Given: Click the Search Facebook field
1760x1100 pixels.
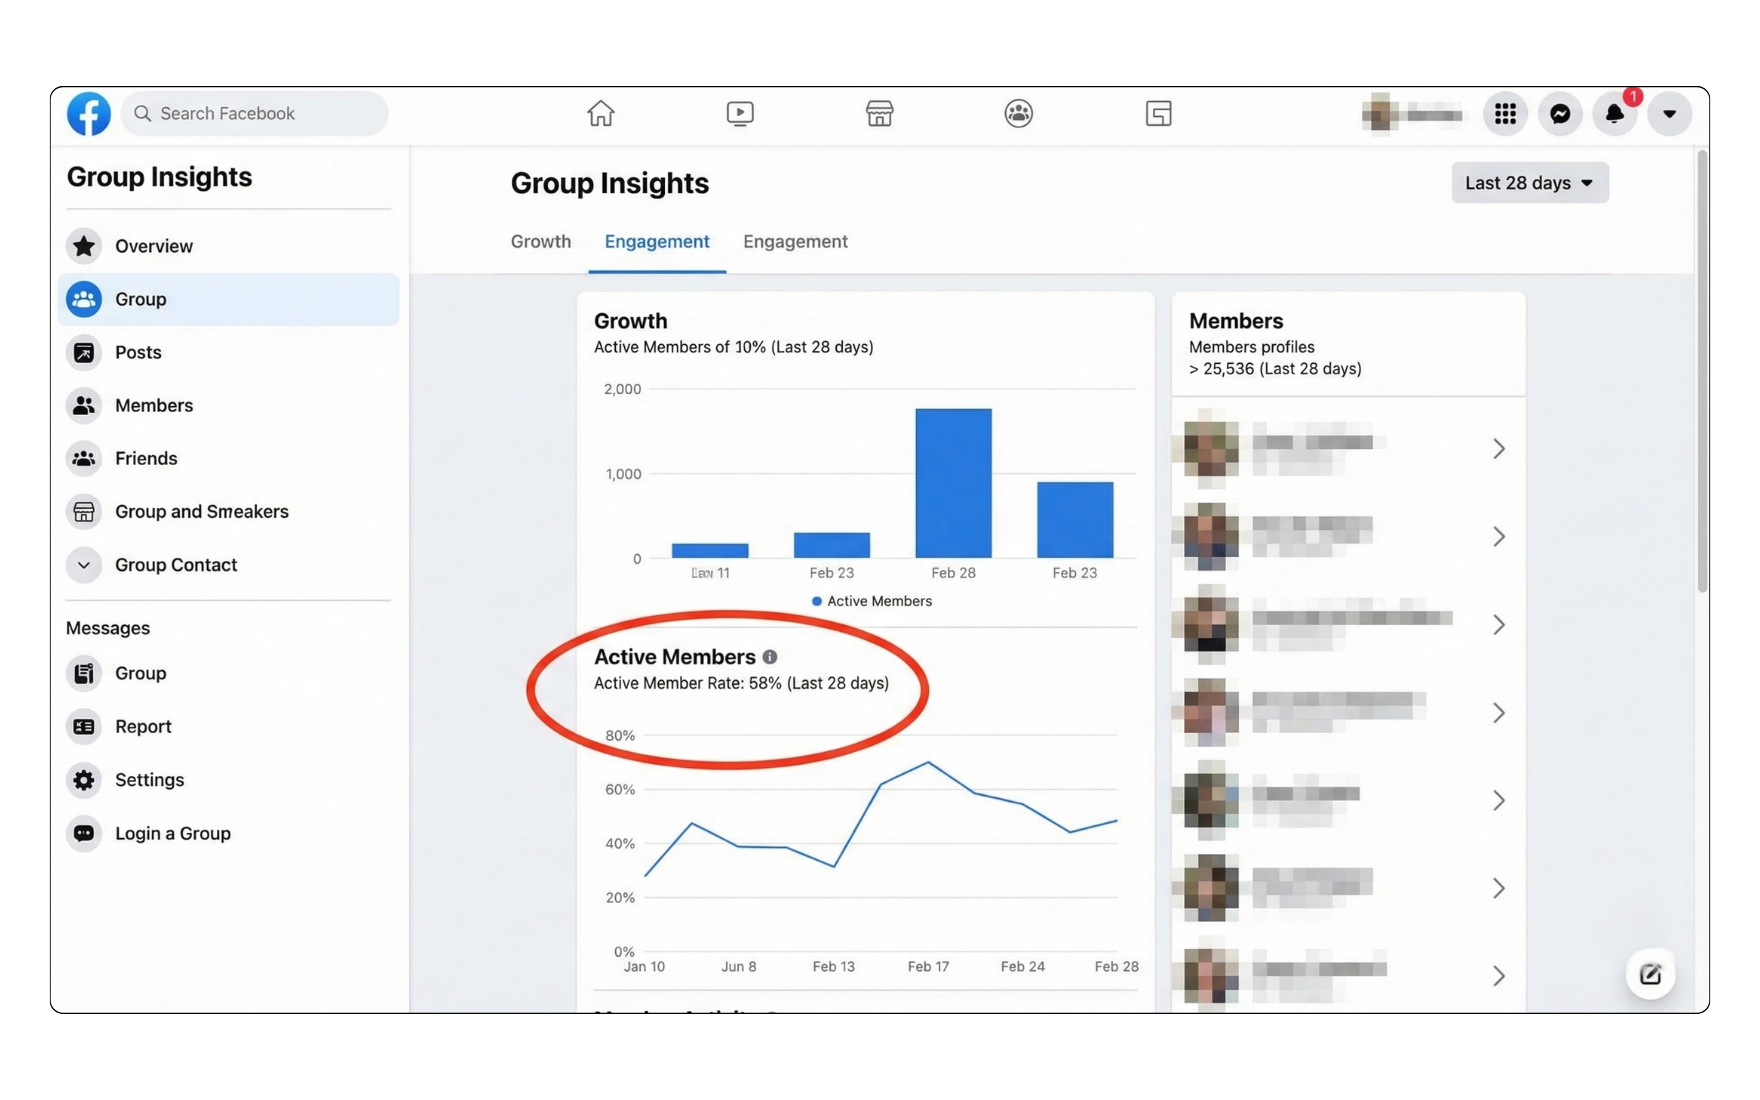Looking at the screenshot, I should click(255, 114).
